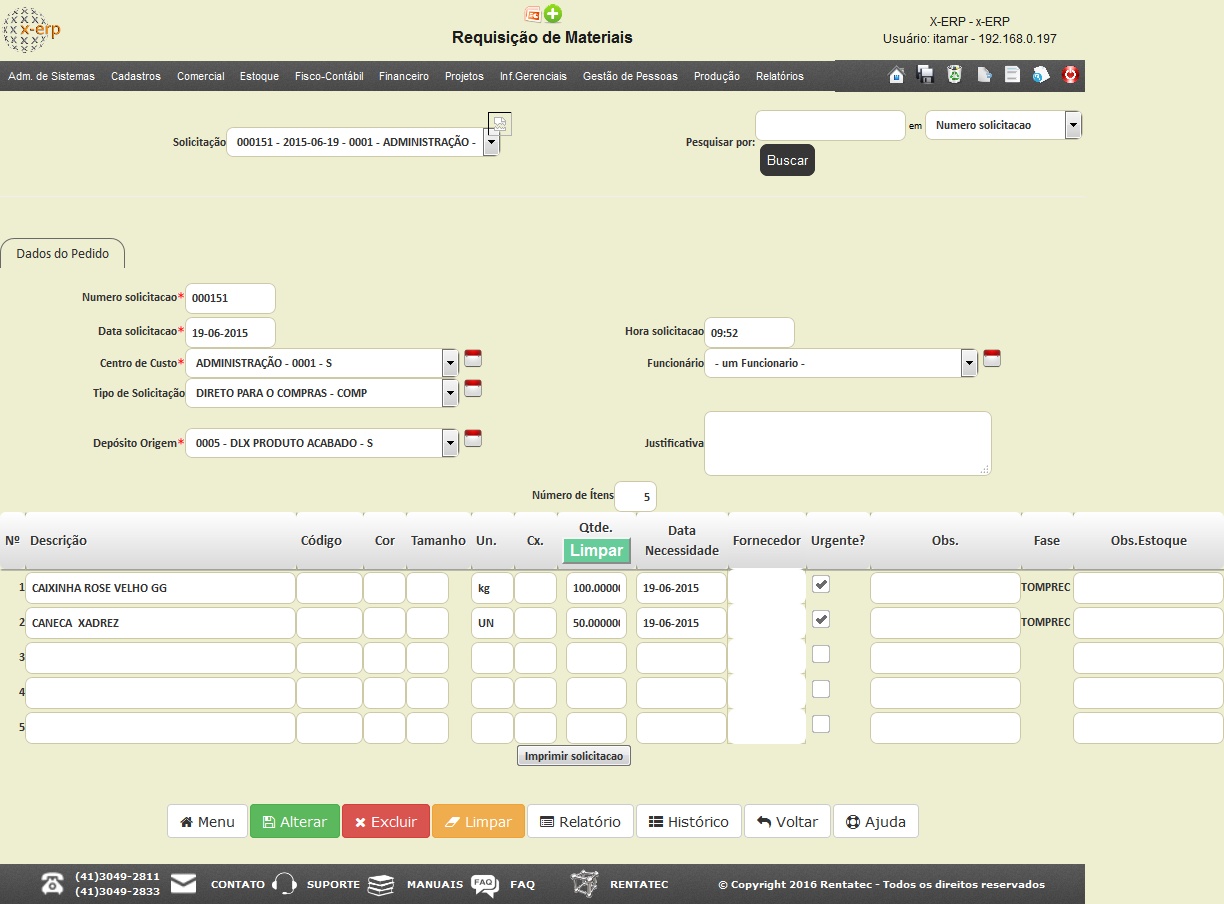Click the papers with blue circle icon
This screenshot has width=1224, height=904.
(1041, 75)
